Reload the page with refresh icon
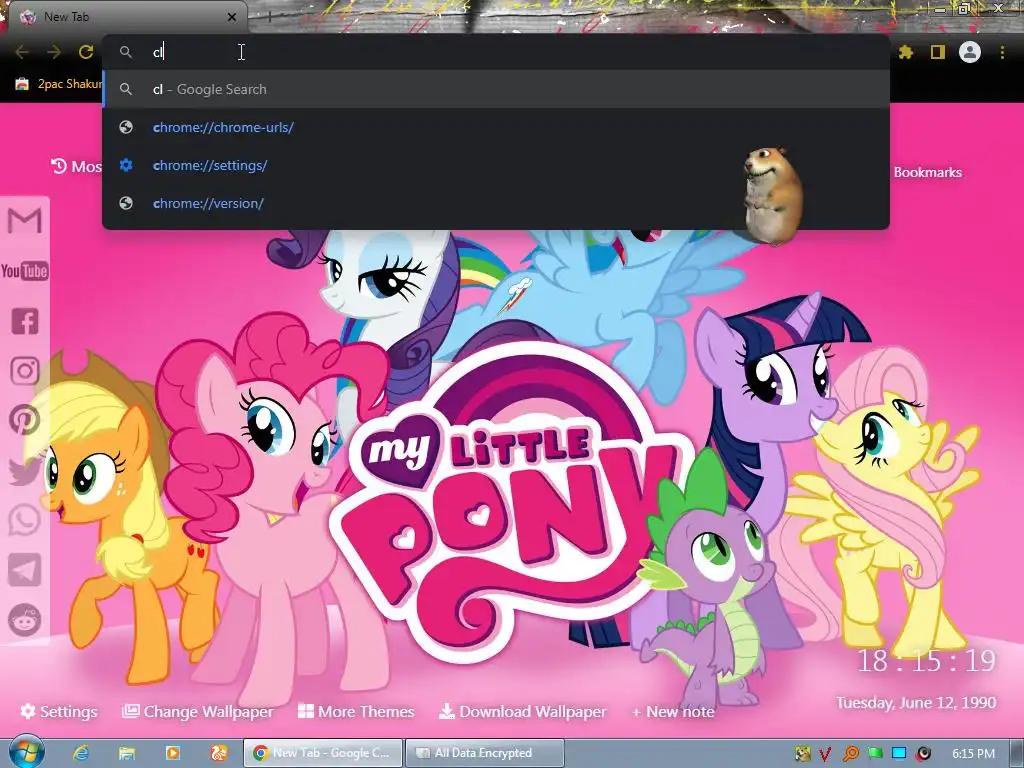 [86, 52]
